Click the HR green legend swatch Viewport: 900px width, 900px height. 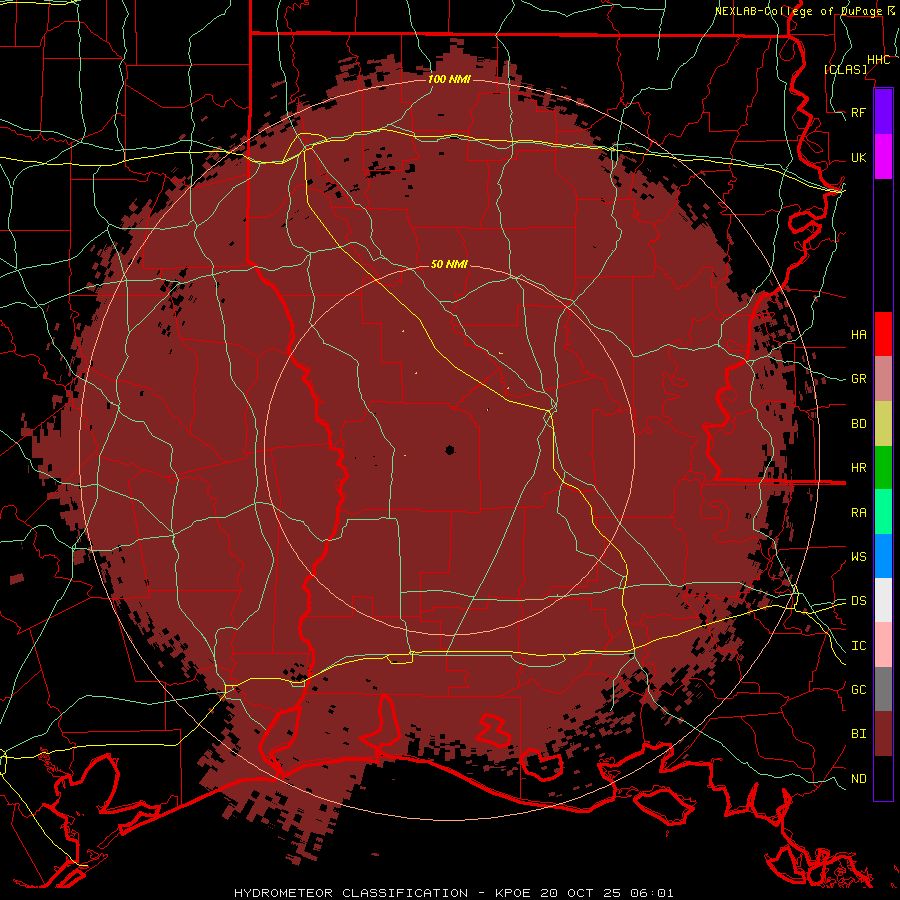[x=883, y=468]
